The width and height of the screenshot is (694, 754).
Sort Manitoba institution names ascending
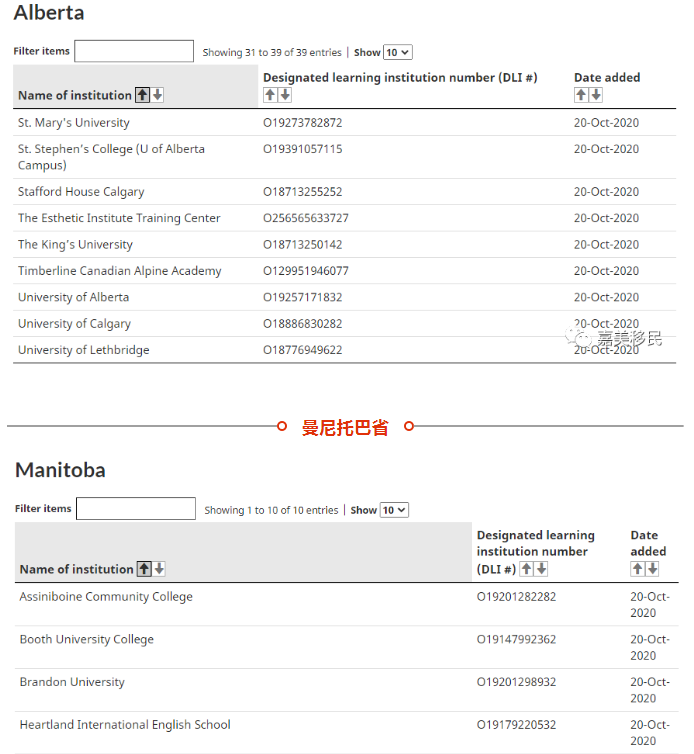pyautogui.click(x=145, y=569)
